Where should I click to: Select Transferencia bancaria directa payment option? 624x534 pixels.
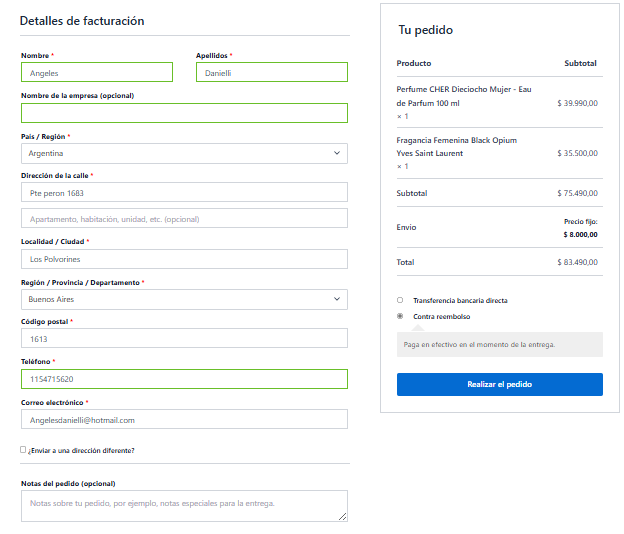pos(400,300)
